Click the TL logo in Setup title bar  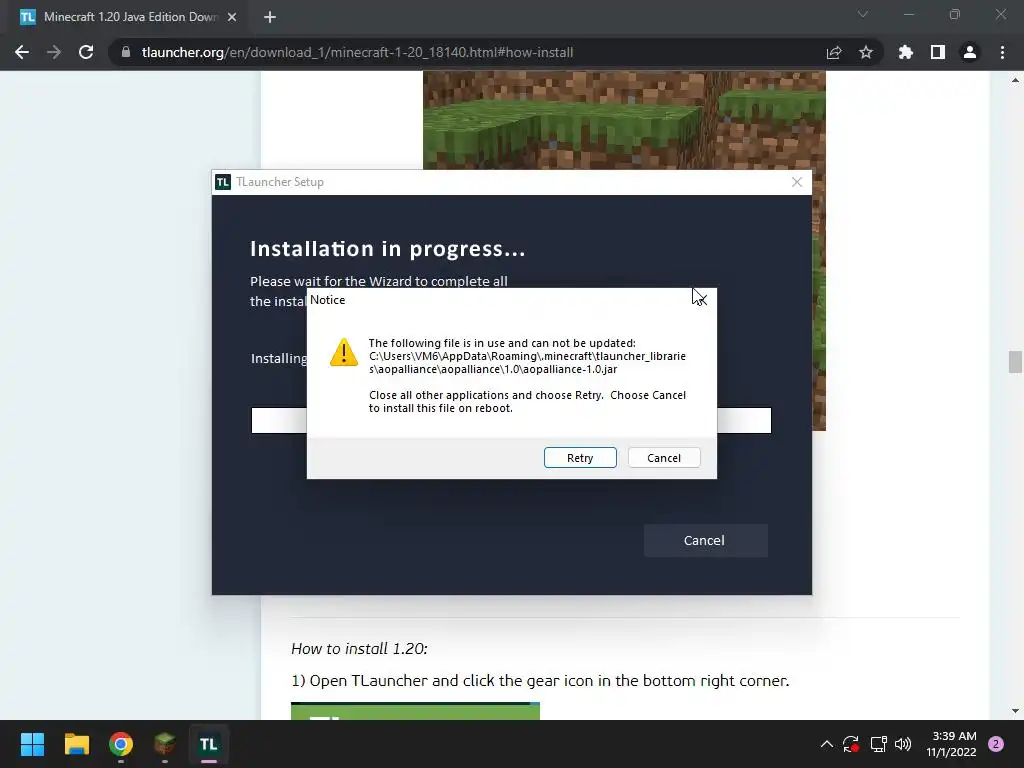click(223, 182)
